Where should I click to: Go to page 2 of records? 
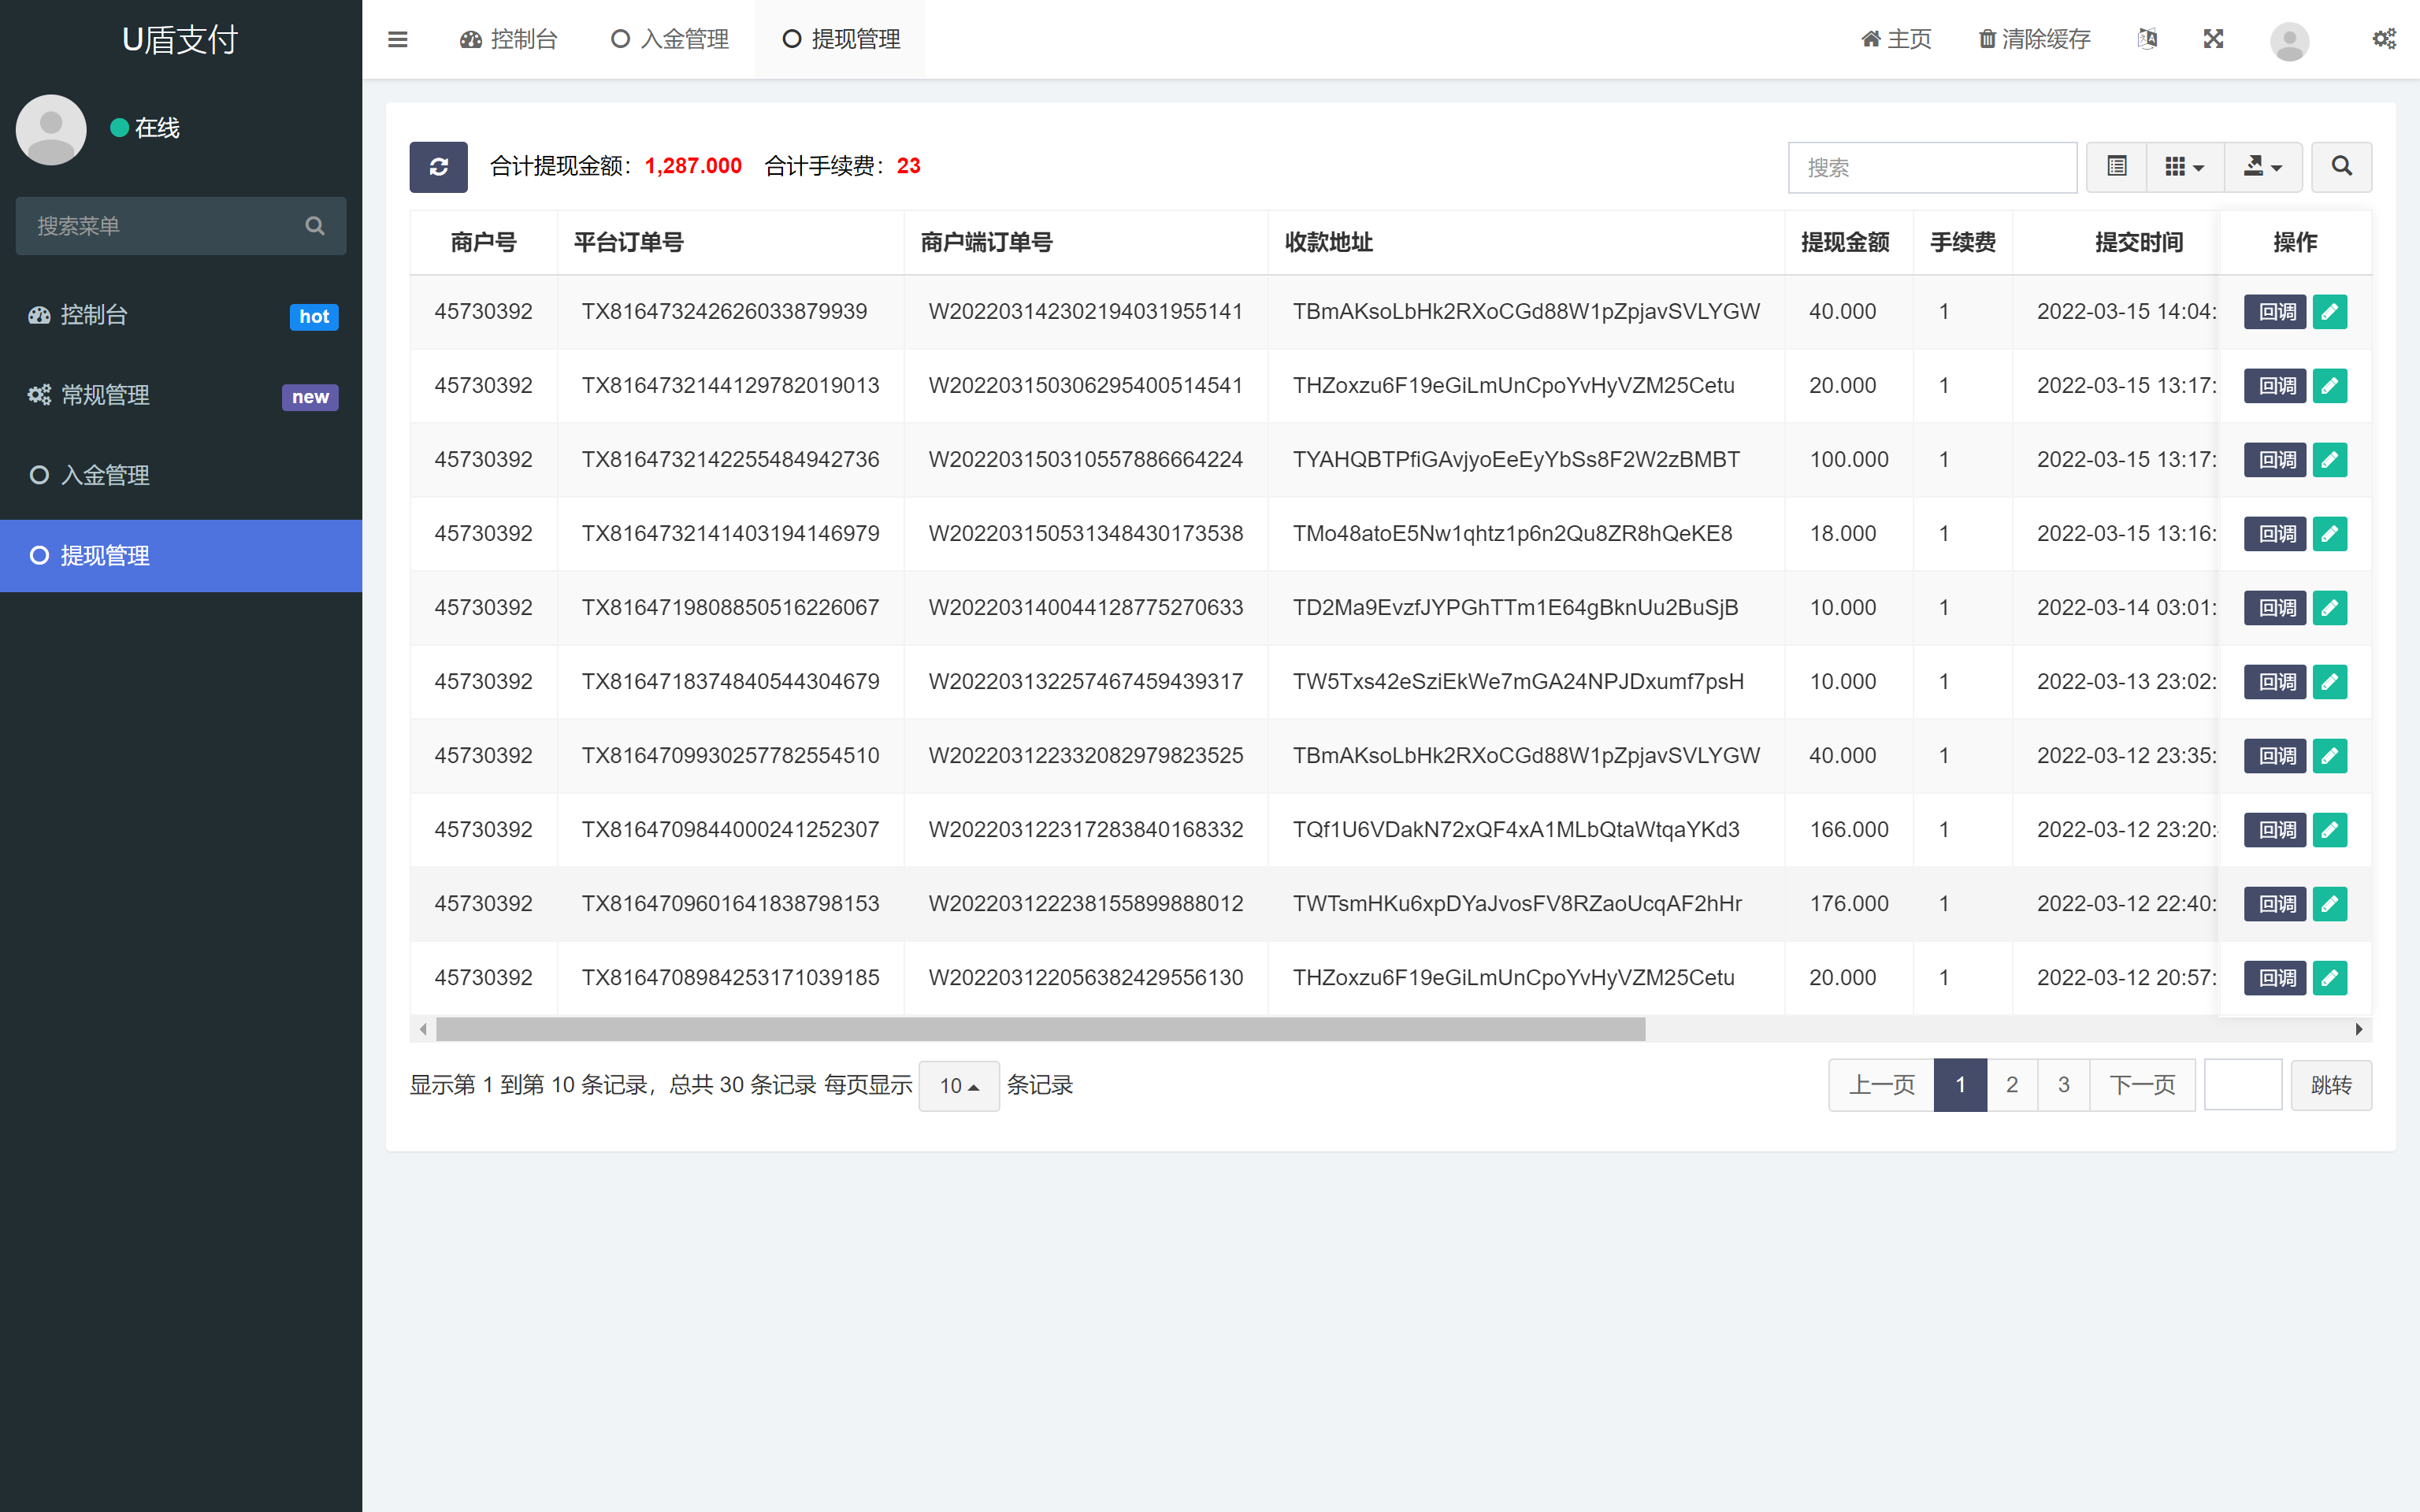point(2011,1085)
